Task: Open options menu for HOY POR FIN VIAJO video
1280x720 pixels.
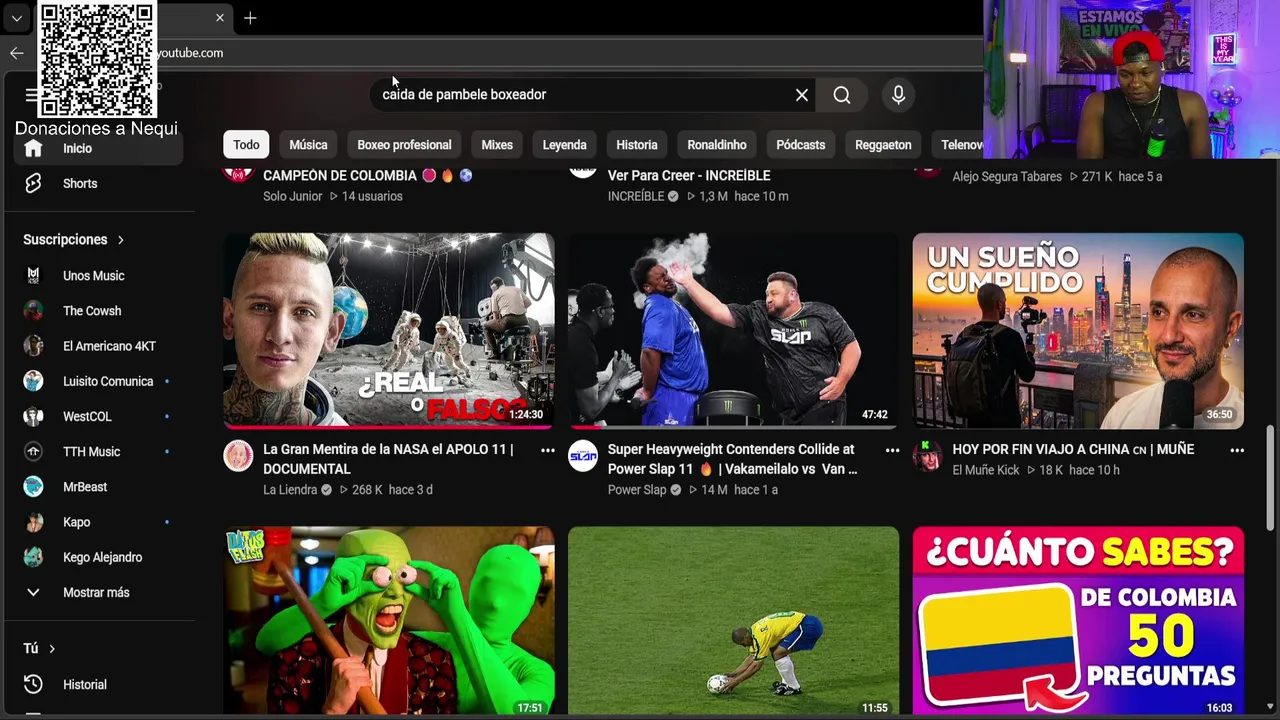Action: (1237, 451)
